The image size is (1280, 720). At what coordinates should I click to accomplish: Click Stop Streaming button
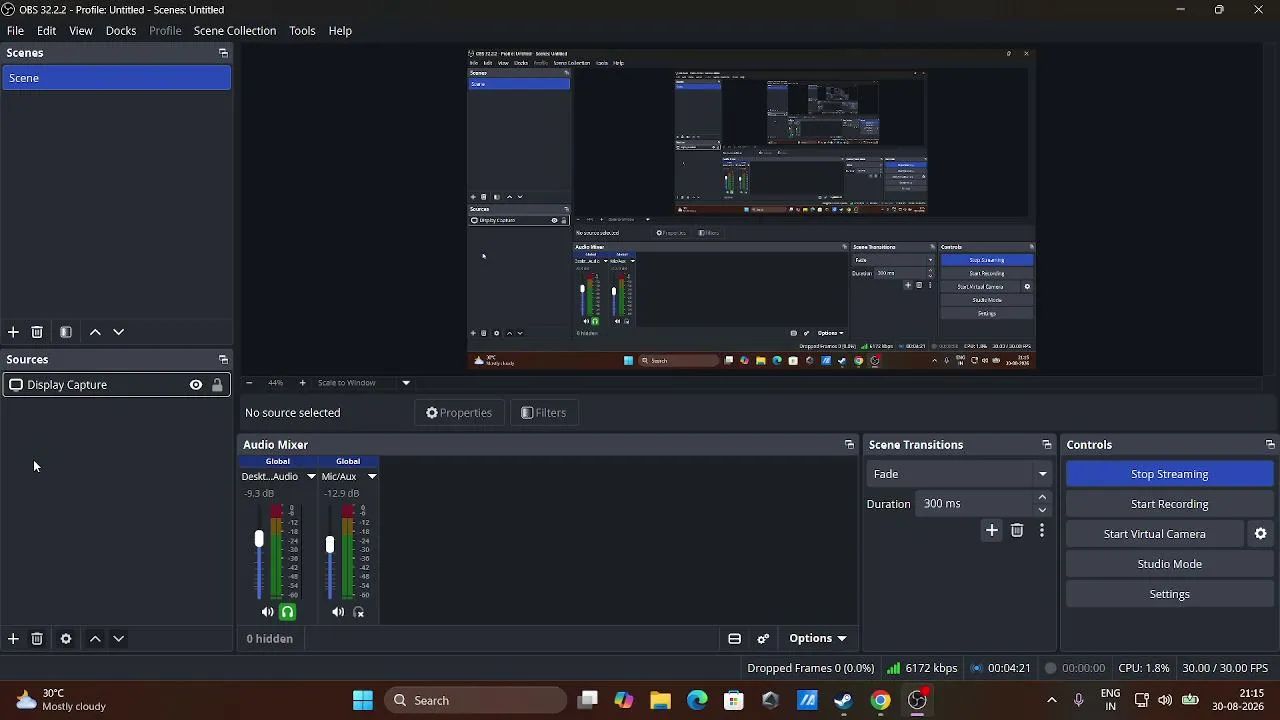coord(1169,474)
